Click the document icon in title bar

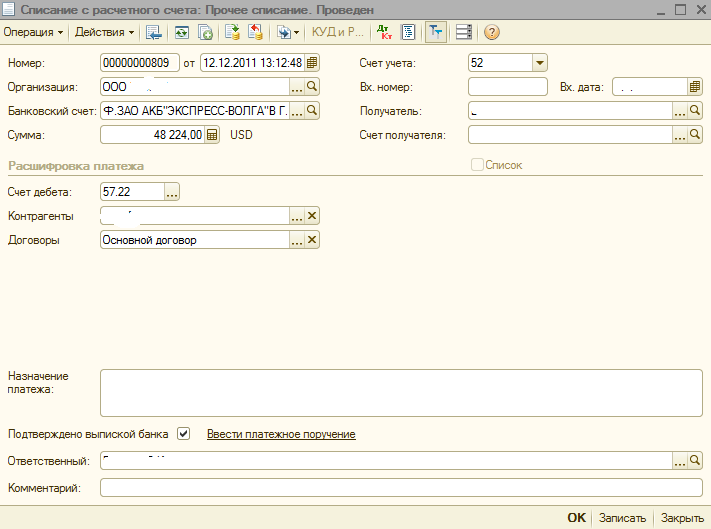click(x=9, y=9)
